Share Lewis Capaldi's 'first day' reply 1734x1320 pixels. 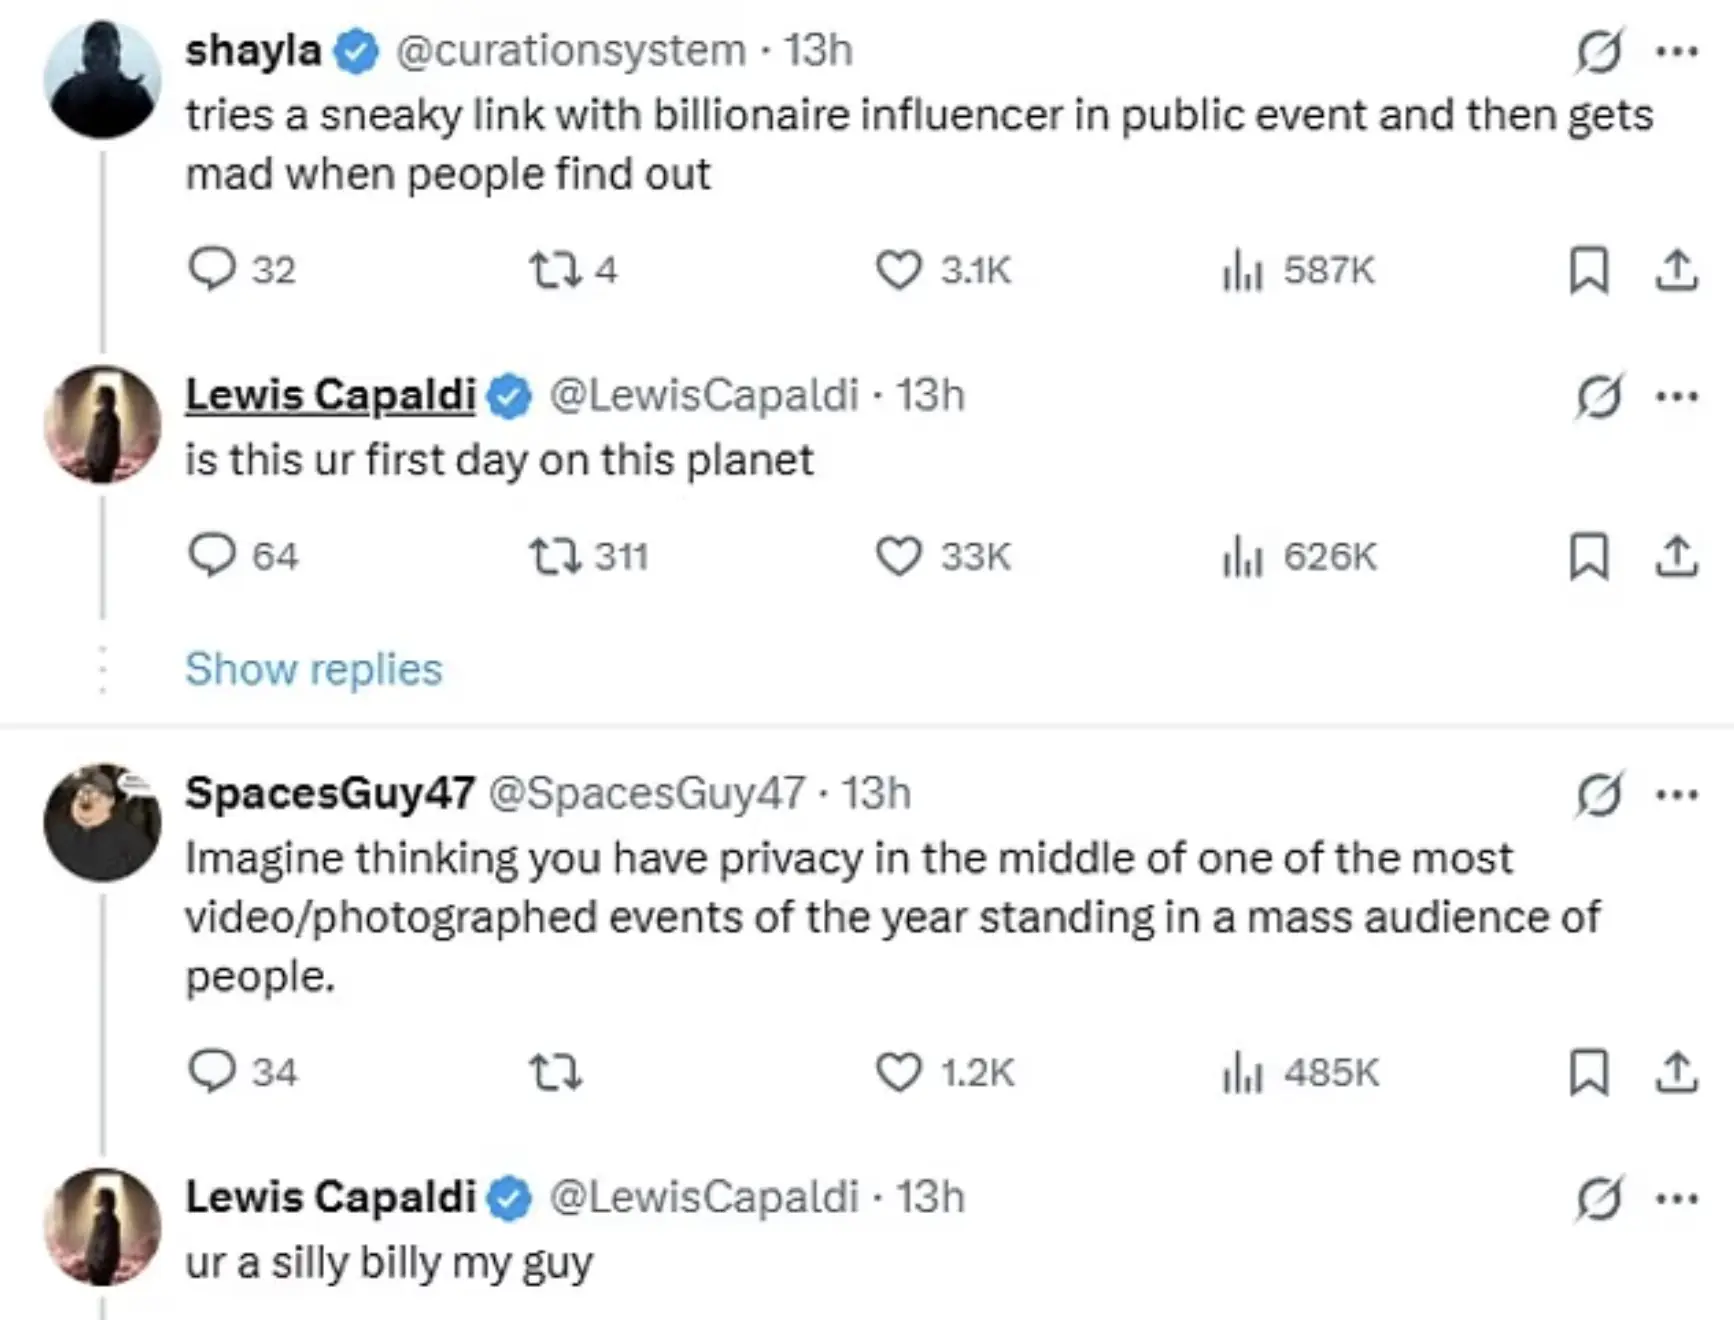click(x=1677, y=556)
